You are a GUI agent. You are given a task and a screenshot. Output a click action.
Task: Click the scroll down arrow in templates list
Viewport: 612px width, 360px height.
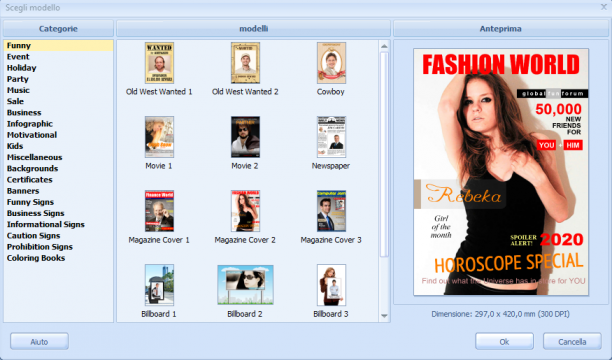[x=384, y=316]
